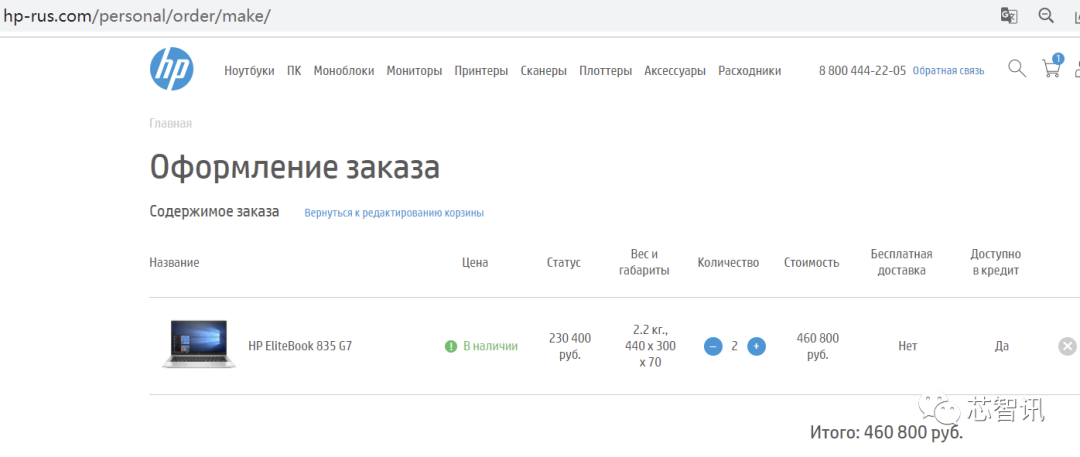Click the Обратная связь link
The height and width of the screenshot is (457, 1080).
click(948, 70)
